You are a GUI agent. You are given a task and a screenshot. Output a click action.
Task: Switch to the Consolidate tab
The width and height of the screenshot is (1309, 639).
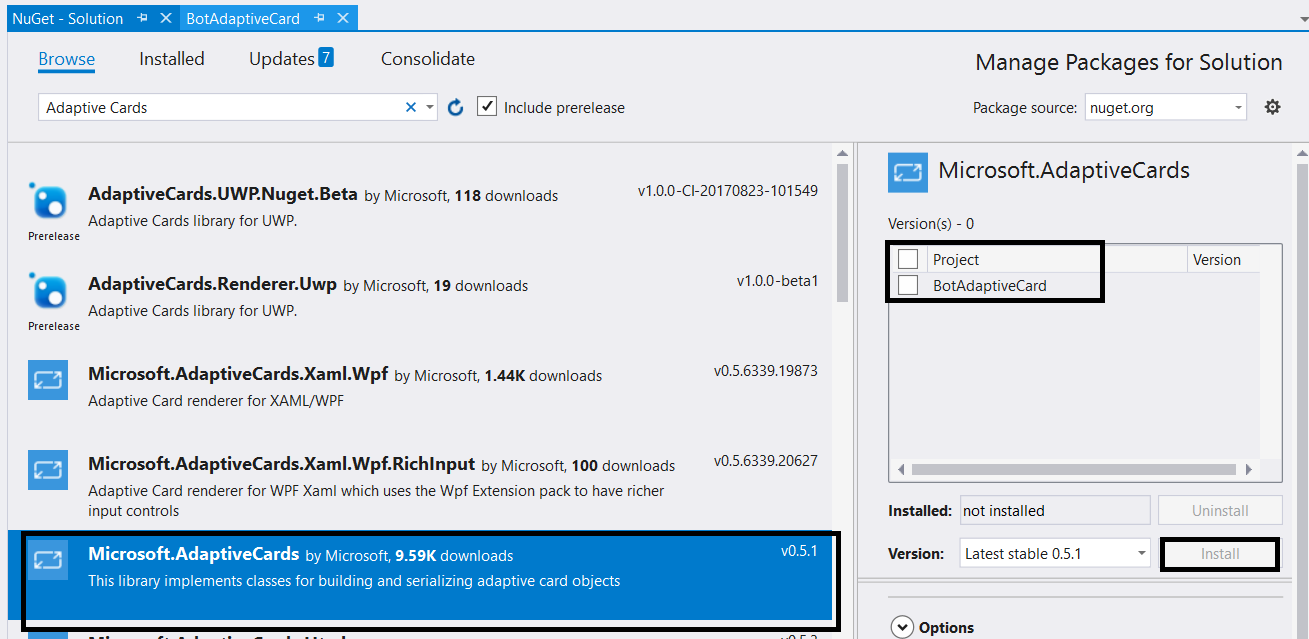tap(428, 59)
